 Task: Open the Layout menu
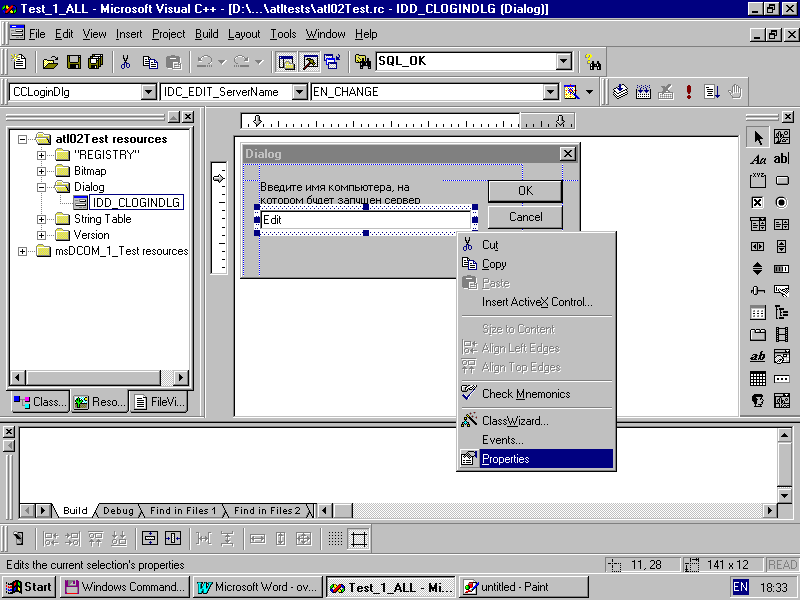click(x=244, y=34)
